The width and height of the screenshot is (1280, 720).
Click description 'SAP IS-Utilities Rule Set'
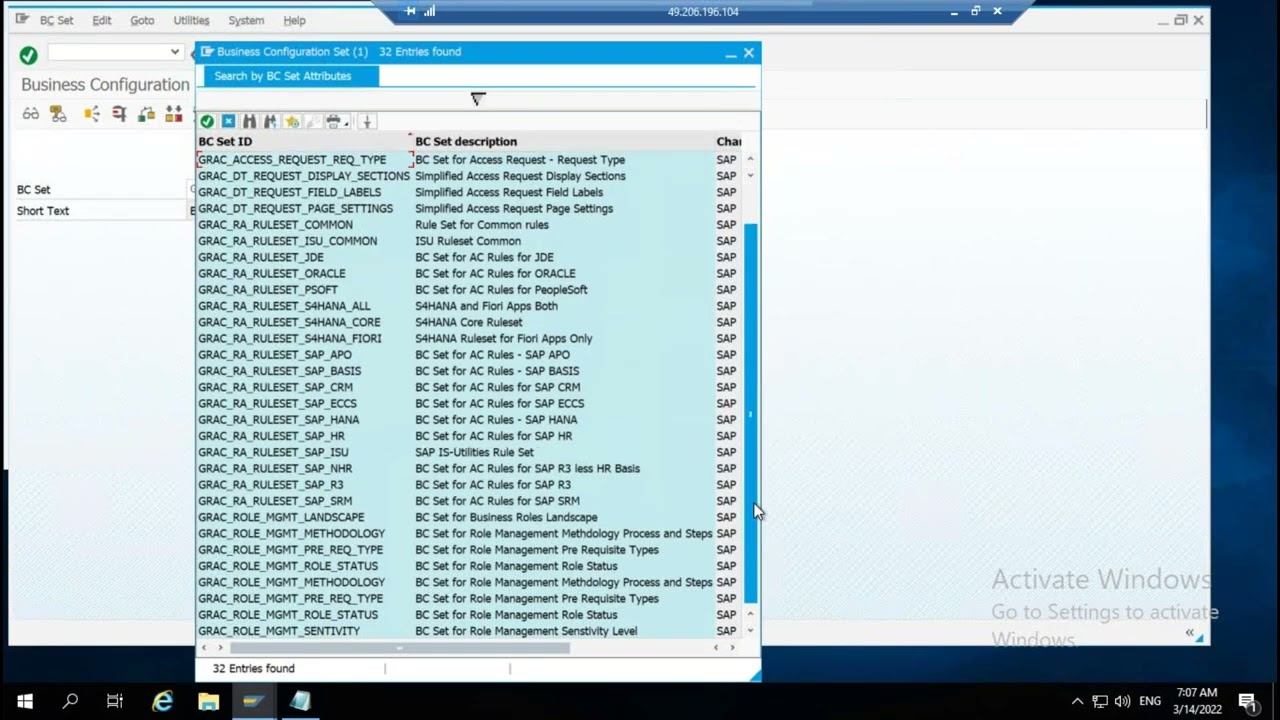(x=474, y=452)
